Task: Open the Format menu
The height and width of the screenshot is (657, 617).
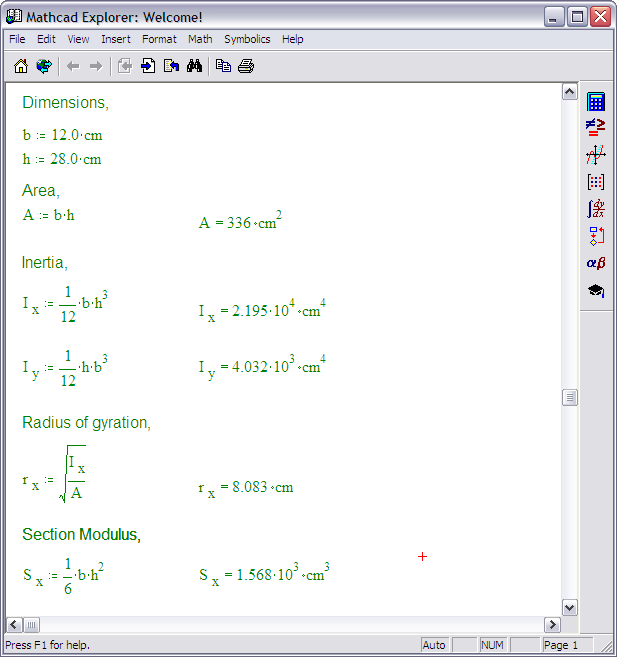Action: [159, 39]
